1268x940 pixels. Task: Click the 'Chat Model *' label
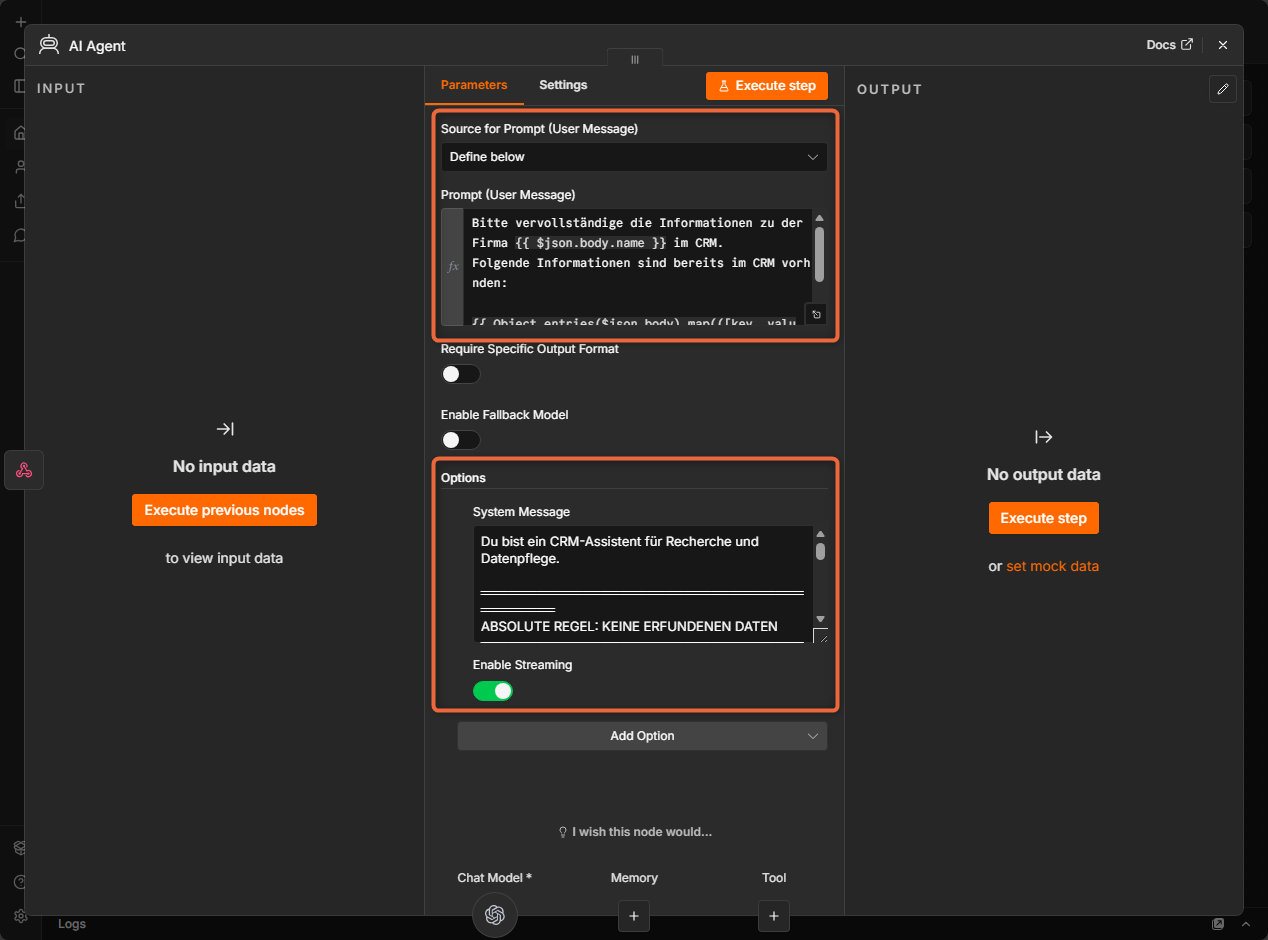click(x=494, y=878)
